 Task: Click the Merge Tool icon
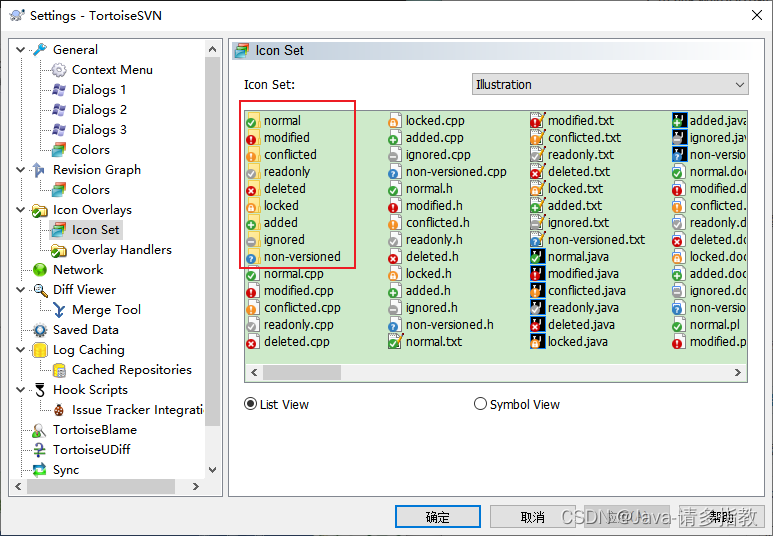[59, 310]
